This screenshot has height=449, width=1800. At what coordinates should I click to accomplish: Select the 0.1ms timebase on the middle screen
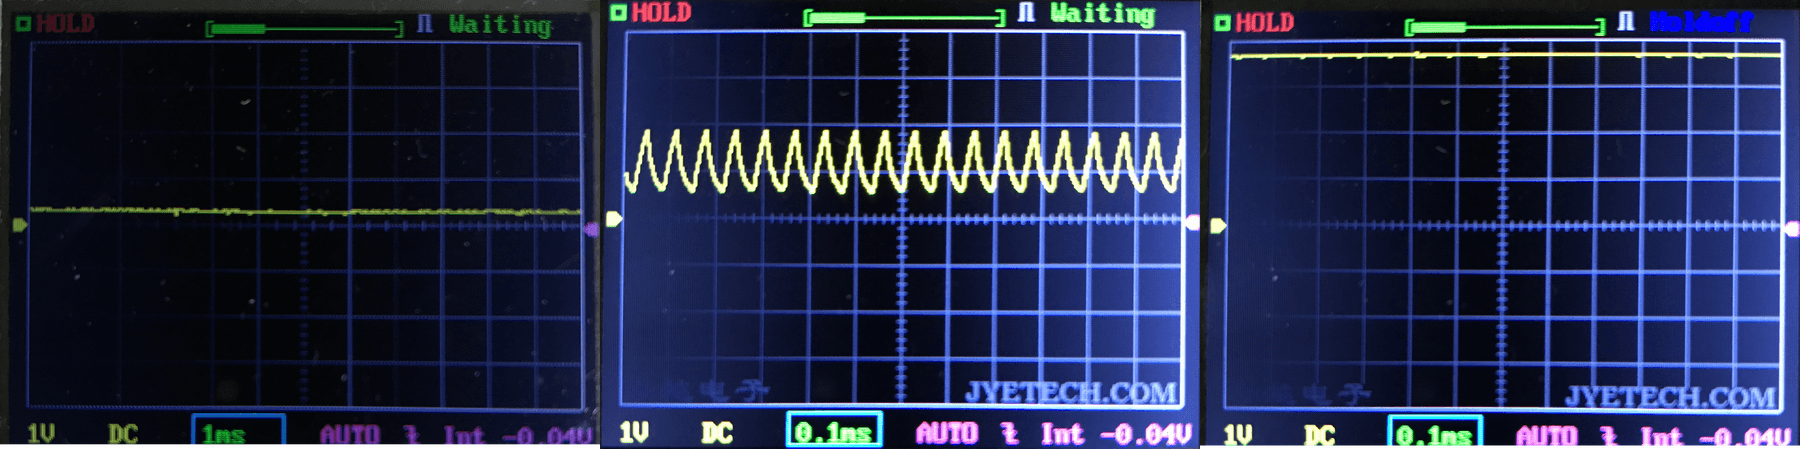(x=834, y=432)
